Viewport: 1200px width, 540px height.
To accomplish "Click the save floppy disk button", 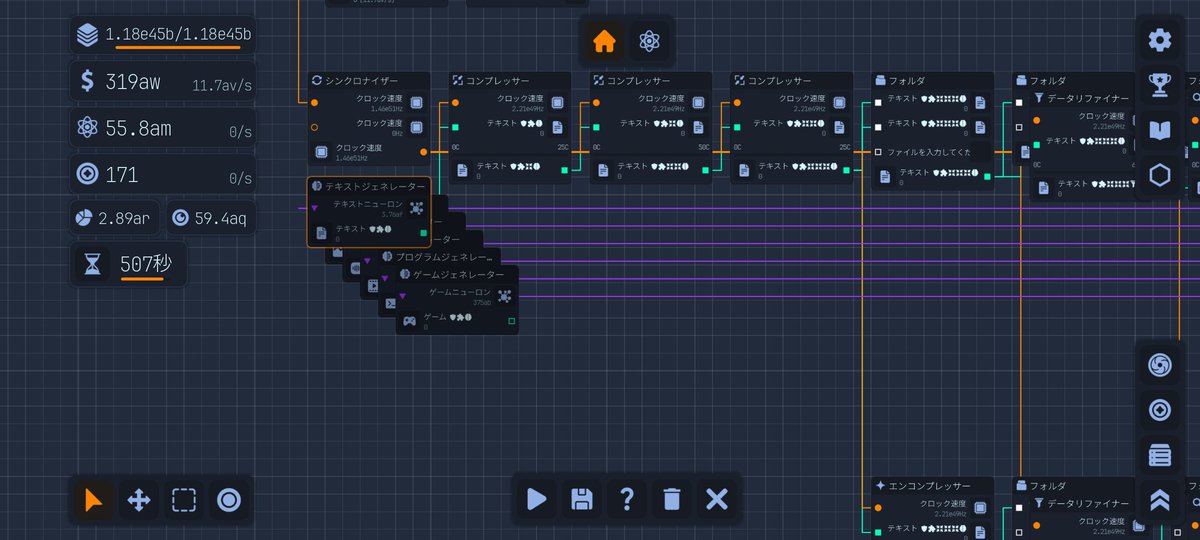I will click(582, 498).
